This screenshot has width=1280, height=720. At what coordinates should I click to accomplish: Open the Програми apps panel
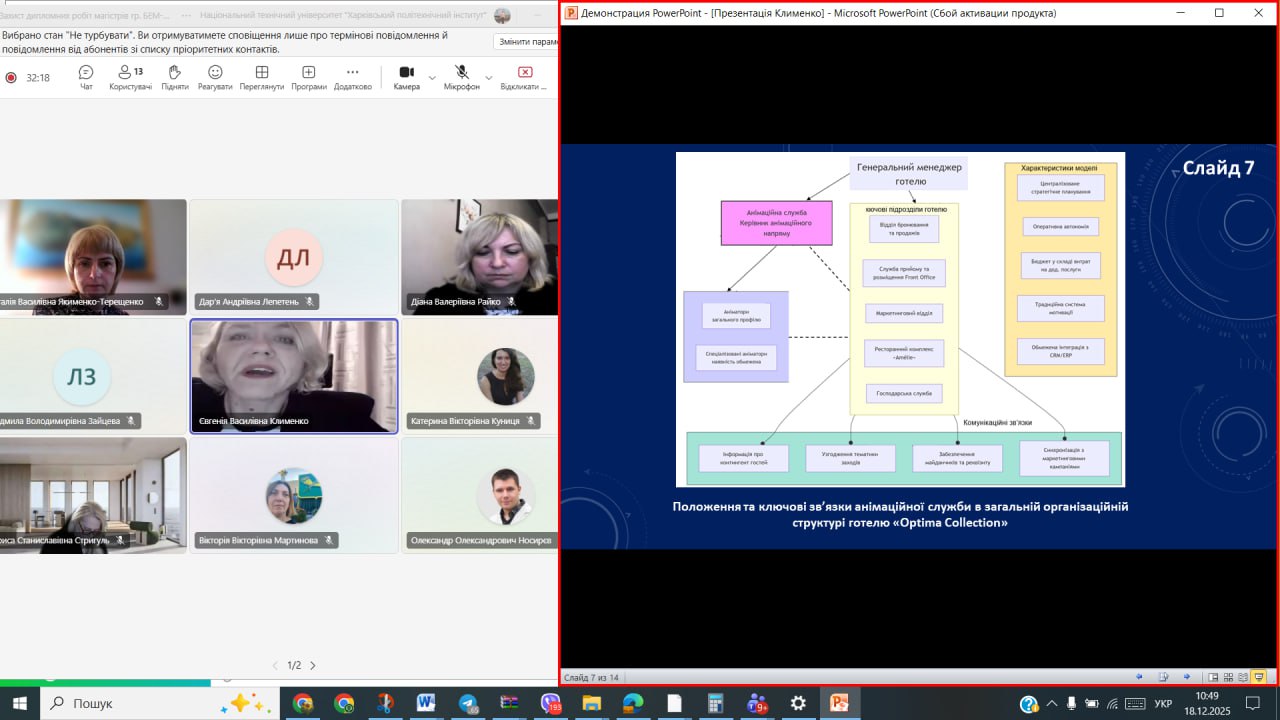point(309,77)
